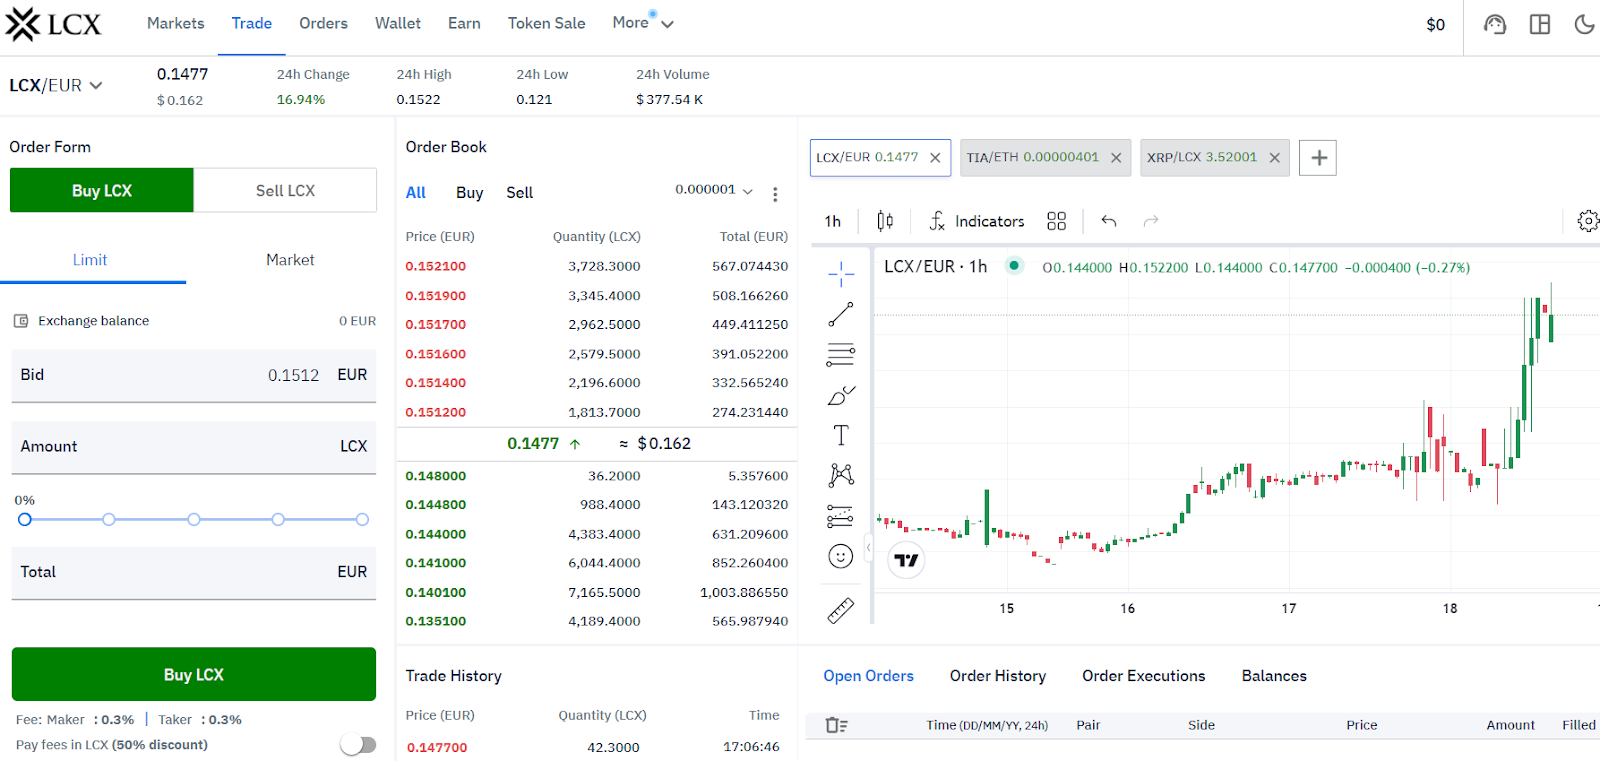Select the 0.152100 sell order row

(597, 266)
